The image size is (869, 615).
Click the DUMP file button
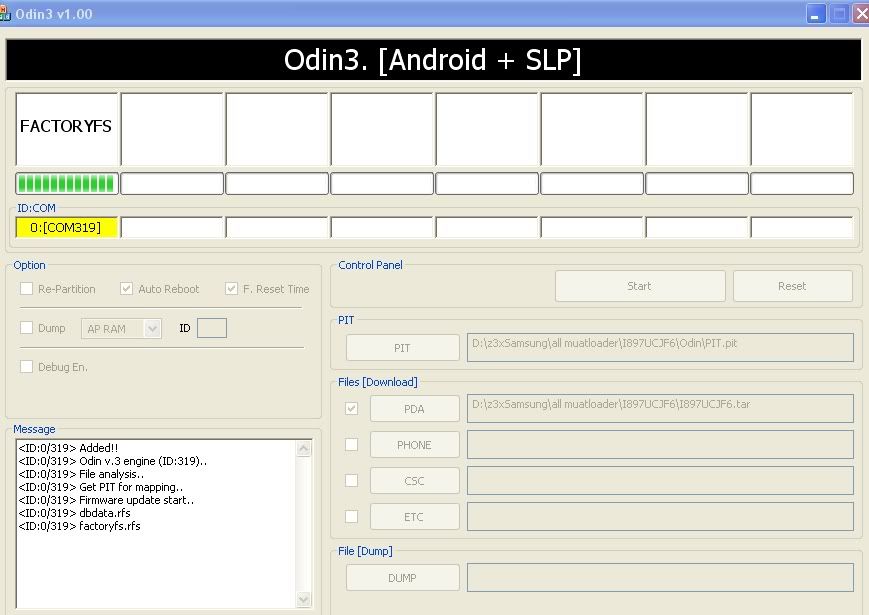click(x=402, y=578)
